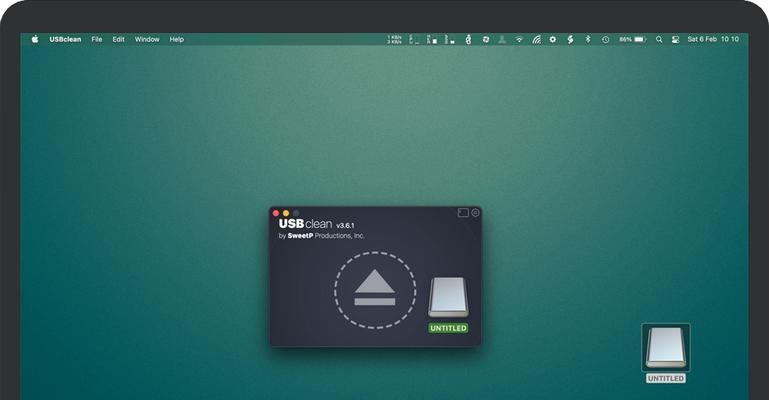Click the gear icon in the menu bar
The width and height of the screenshot is (769, 400).
tap(553, 39)
